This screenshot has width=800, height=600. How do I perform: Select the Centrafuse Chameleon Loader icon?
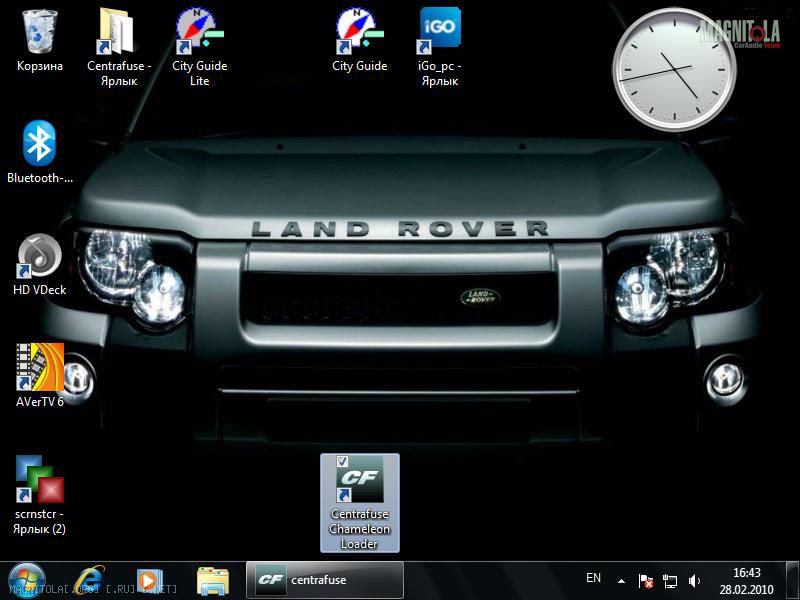pos(360,503)
